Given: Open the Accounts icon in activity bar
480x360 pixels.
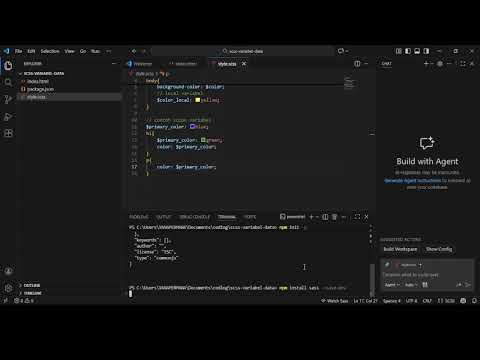Looking at the screenshot, I should point(8,271).
